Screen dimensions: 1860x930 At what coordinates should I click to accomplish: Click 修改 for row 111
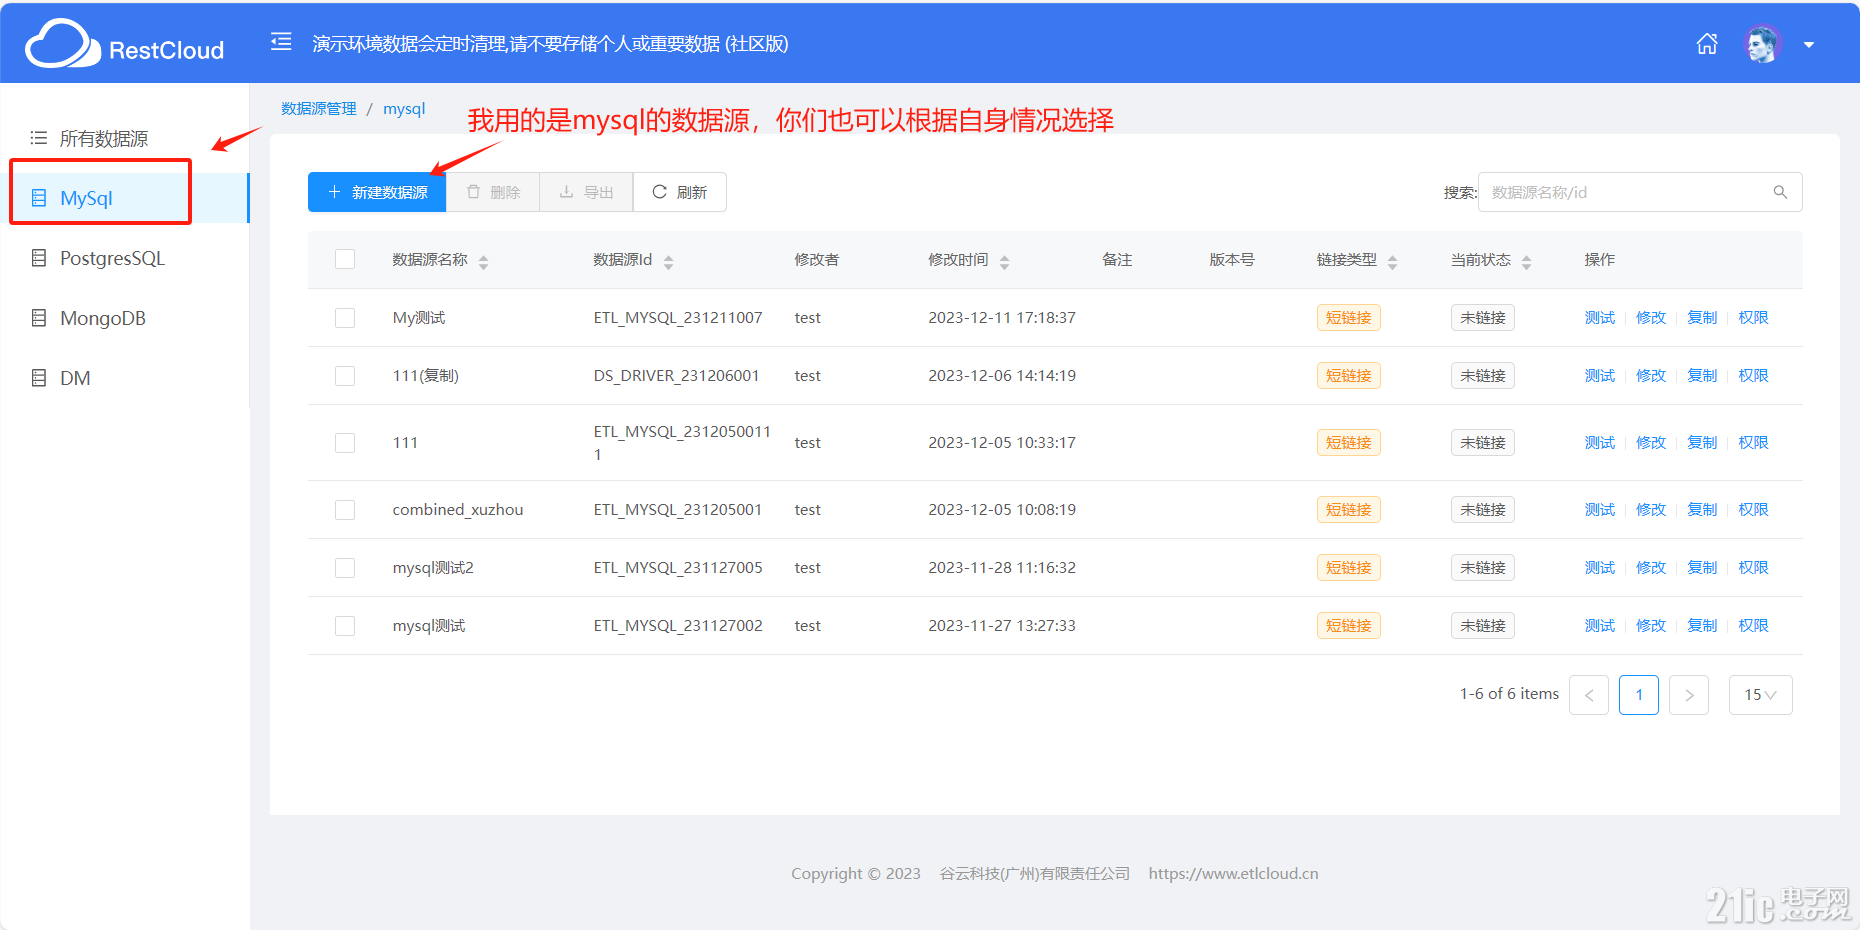pos(1651,442)
